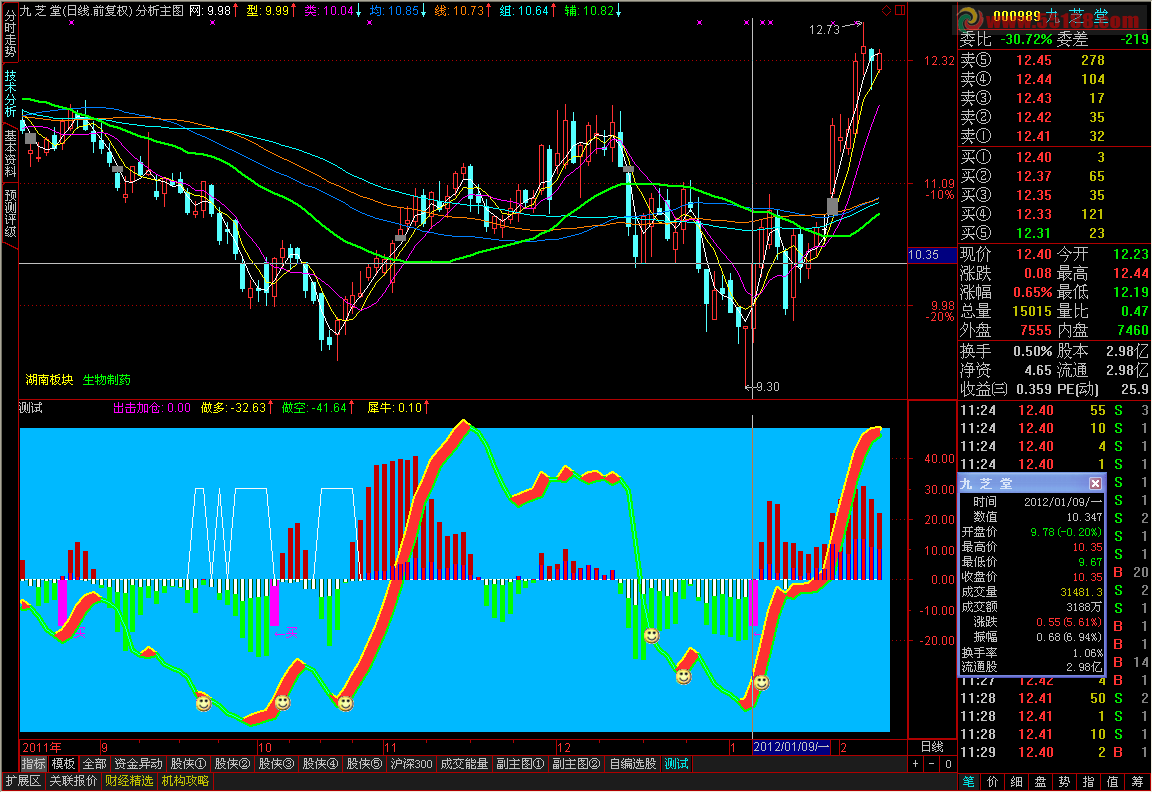Viewport: 1152px width, 793px height.
Task: Switch to 指 tab in right panel
Action: [1089, 782]
